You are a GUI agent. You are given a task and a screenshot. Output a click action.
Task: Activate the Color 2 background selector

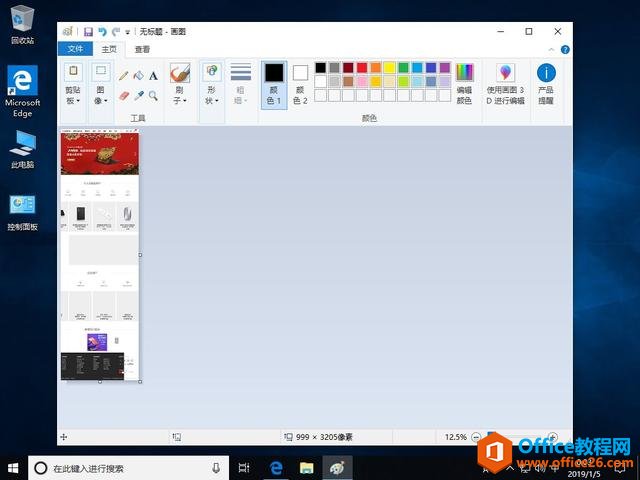tap(300, 84)
